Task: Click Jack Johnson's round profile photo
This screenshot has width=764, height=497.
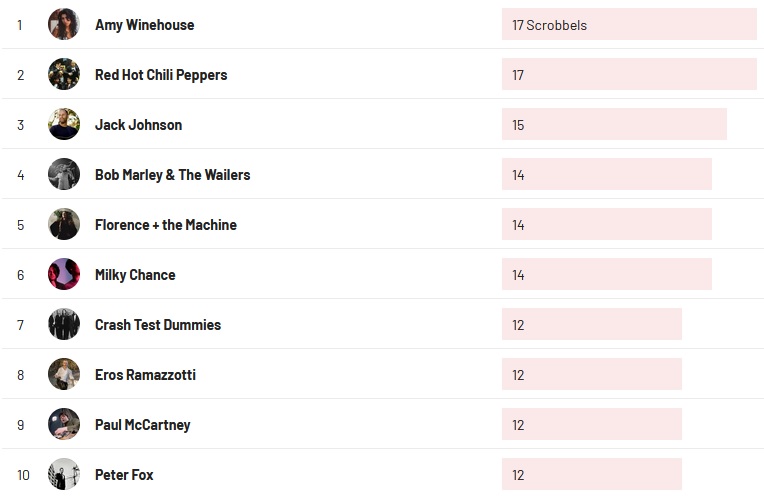Action: (64, 124)
